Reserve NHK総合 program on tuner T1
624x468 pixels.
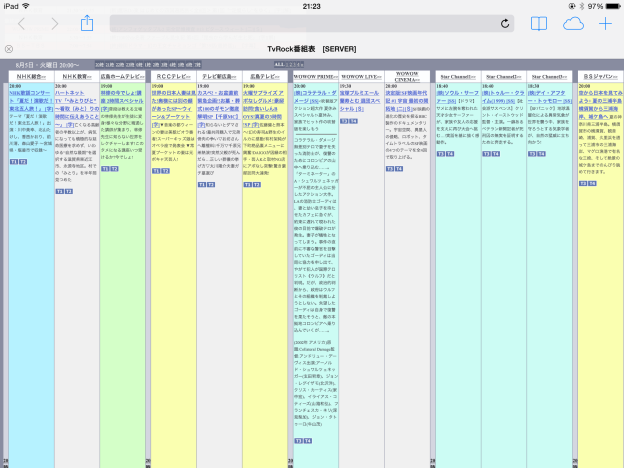(14, 162)
